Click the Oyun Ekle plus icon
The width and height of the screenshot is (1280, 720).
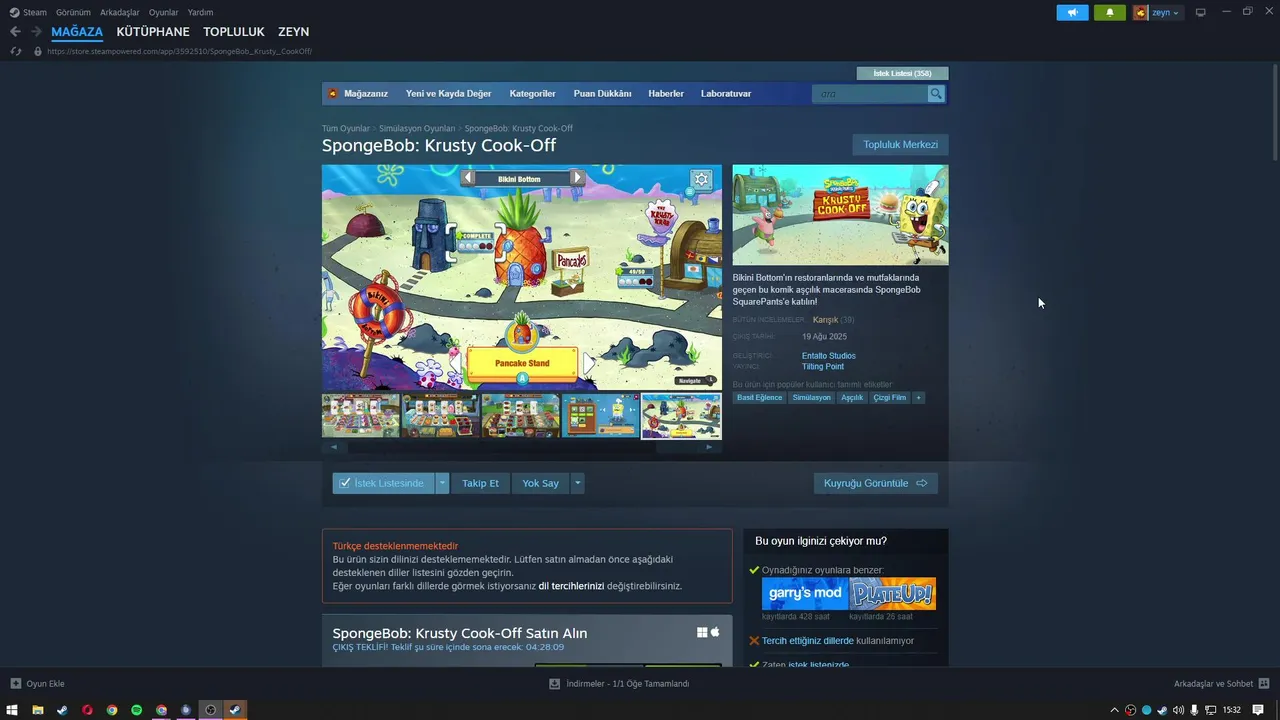pyautogui.click(x=15, y=684)
